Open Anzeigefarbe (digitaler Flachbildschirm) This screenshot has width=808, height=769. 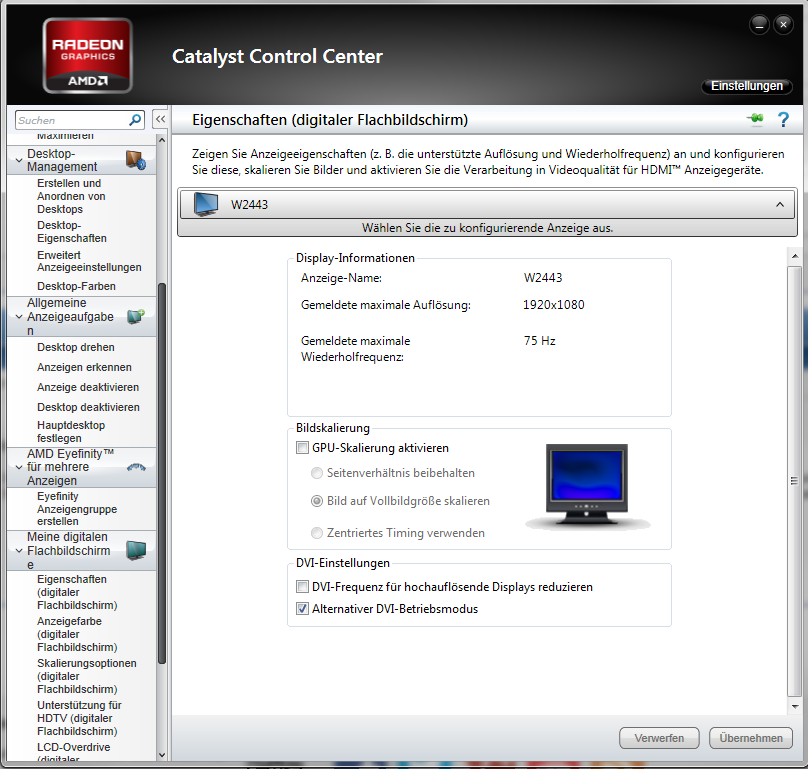pyautogui.click(x=77, y=634)
